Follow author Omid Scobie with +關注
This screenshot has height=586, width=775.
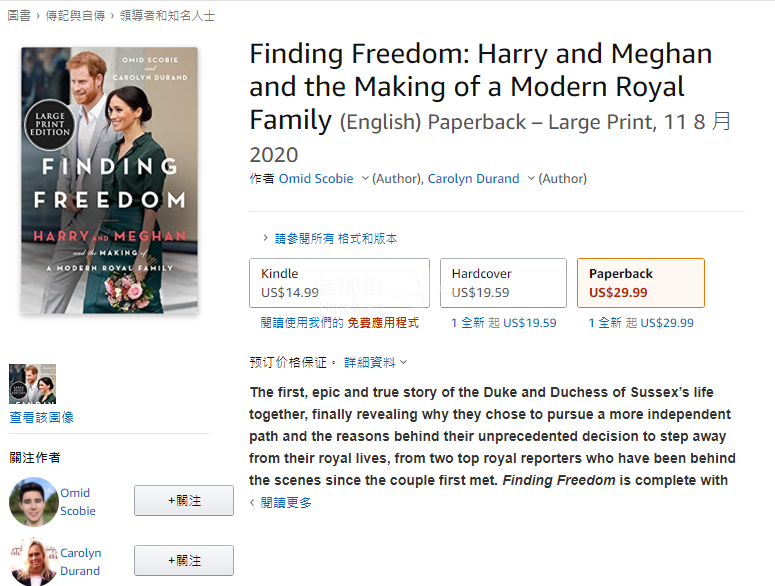click(x=184, y=501)
